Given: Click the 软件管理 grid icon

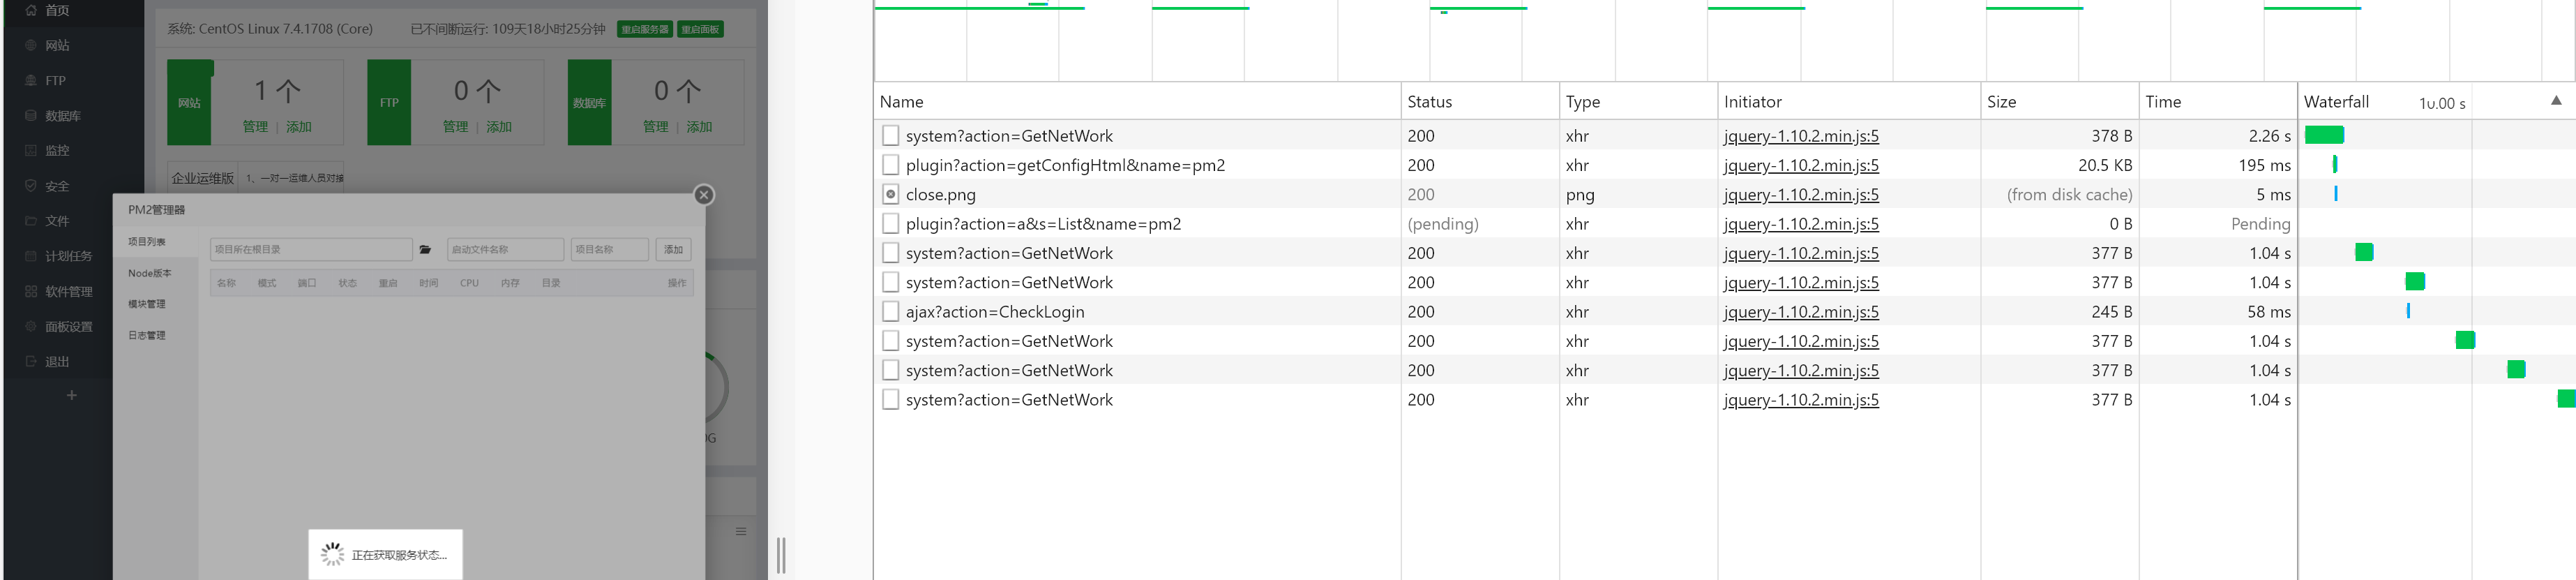Looking at the screenshot, I should (x=30, y=292).
